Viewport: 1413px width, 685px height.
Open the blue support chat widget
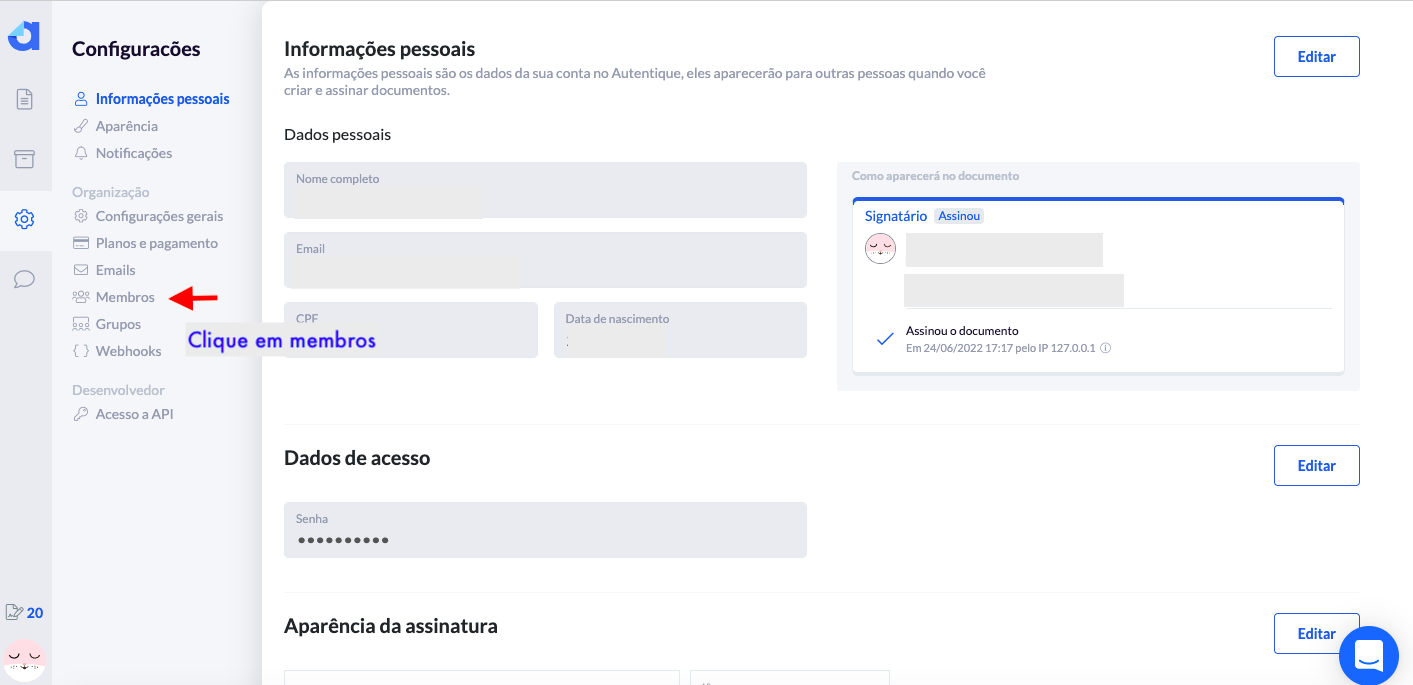tap(1368, 656)
